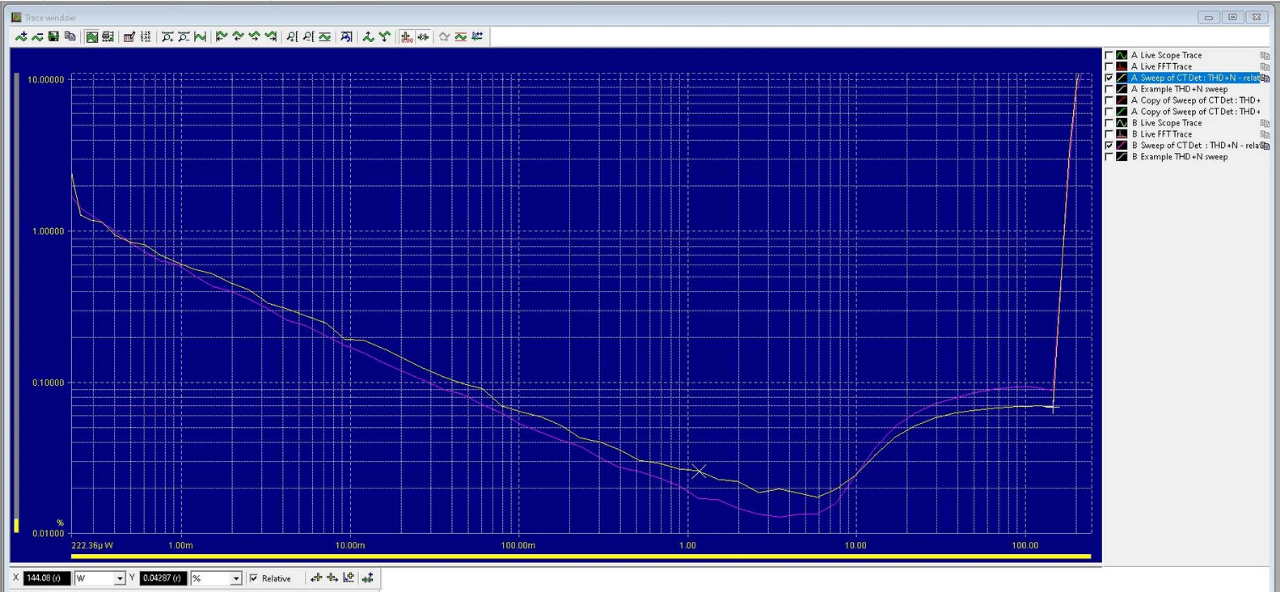Screen dimensions: 1280x592
Task: Click the yellow color swatch of A Sweep trace
Action: 1122,78
